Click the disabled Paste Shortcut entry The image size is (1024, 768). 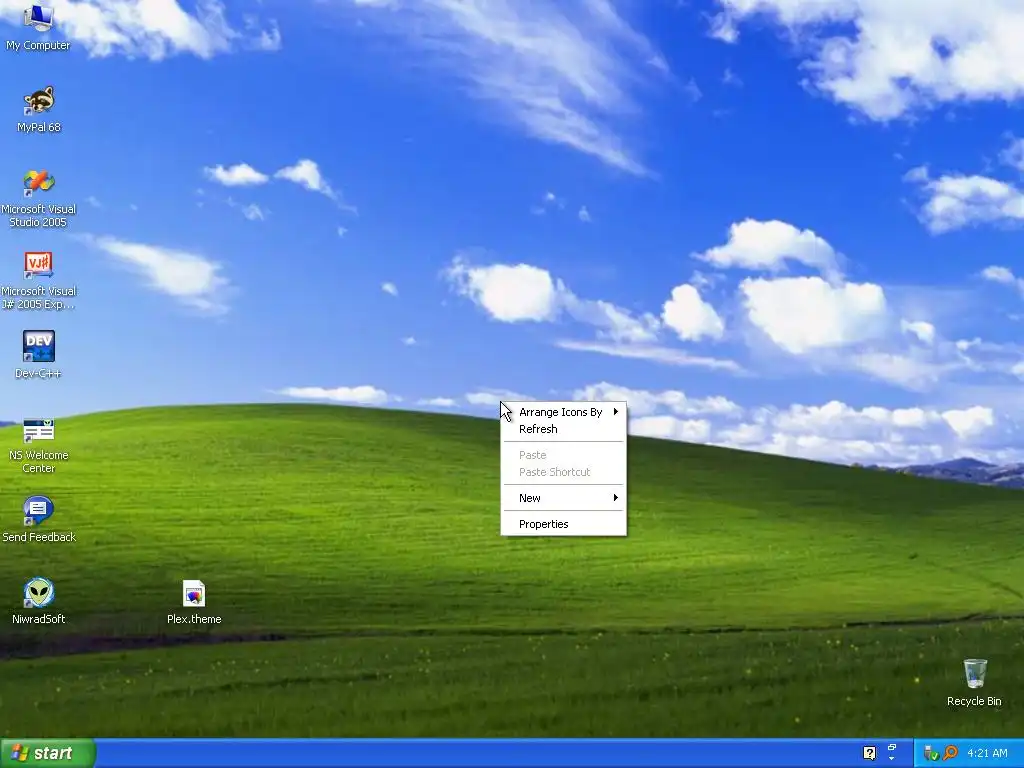(564, 472)
